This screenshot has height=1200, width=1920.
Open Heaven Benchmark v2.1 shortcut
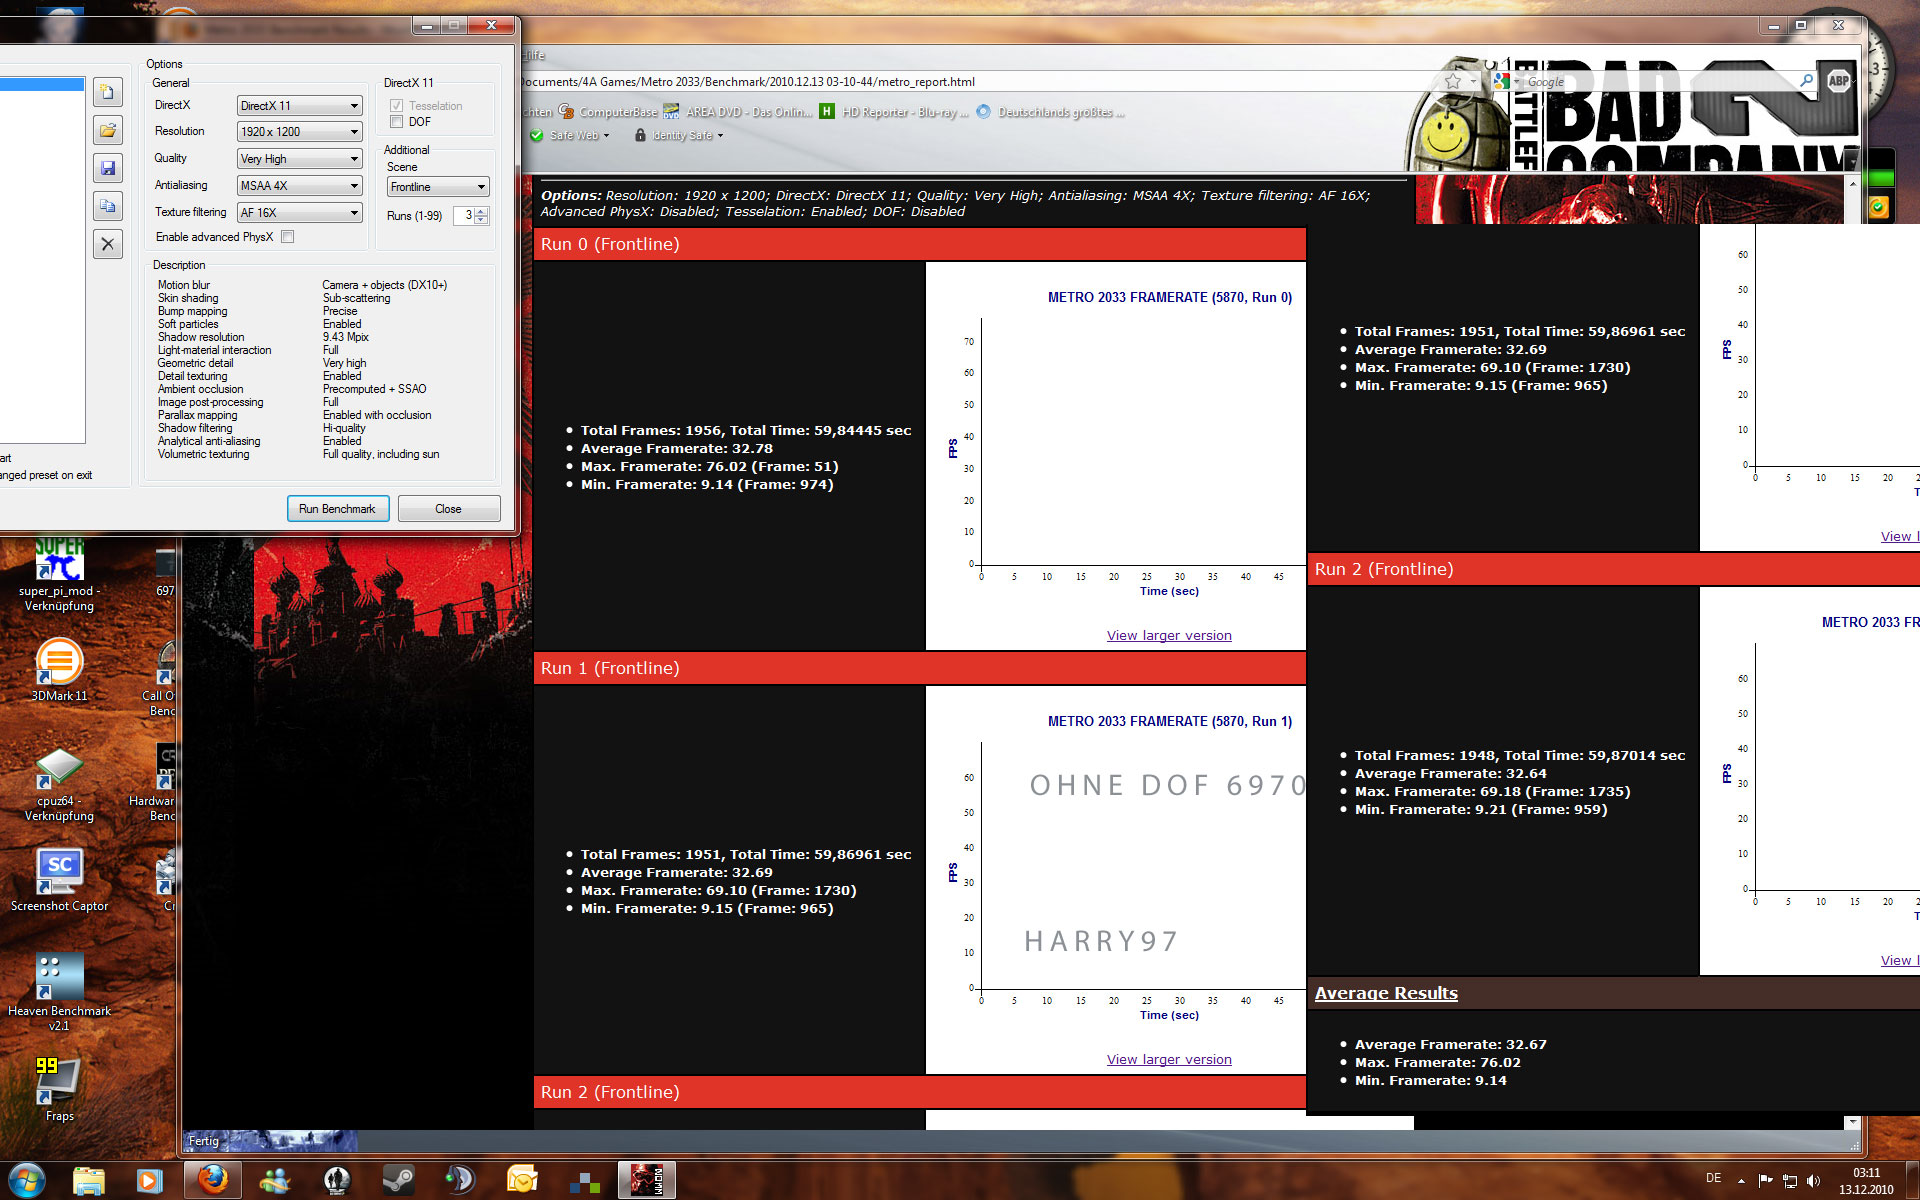(x=59, y=993)
